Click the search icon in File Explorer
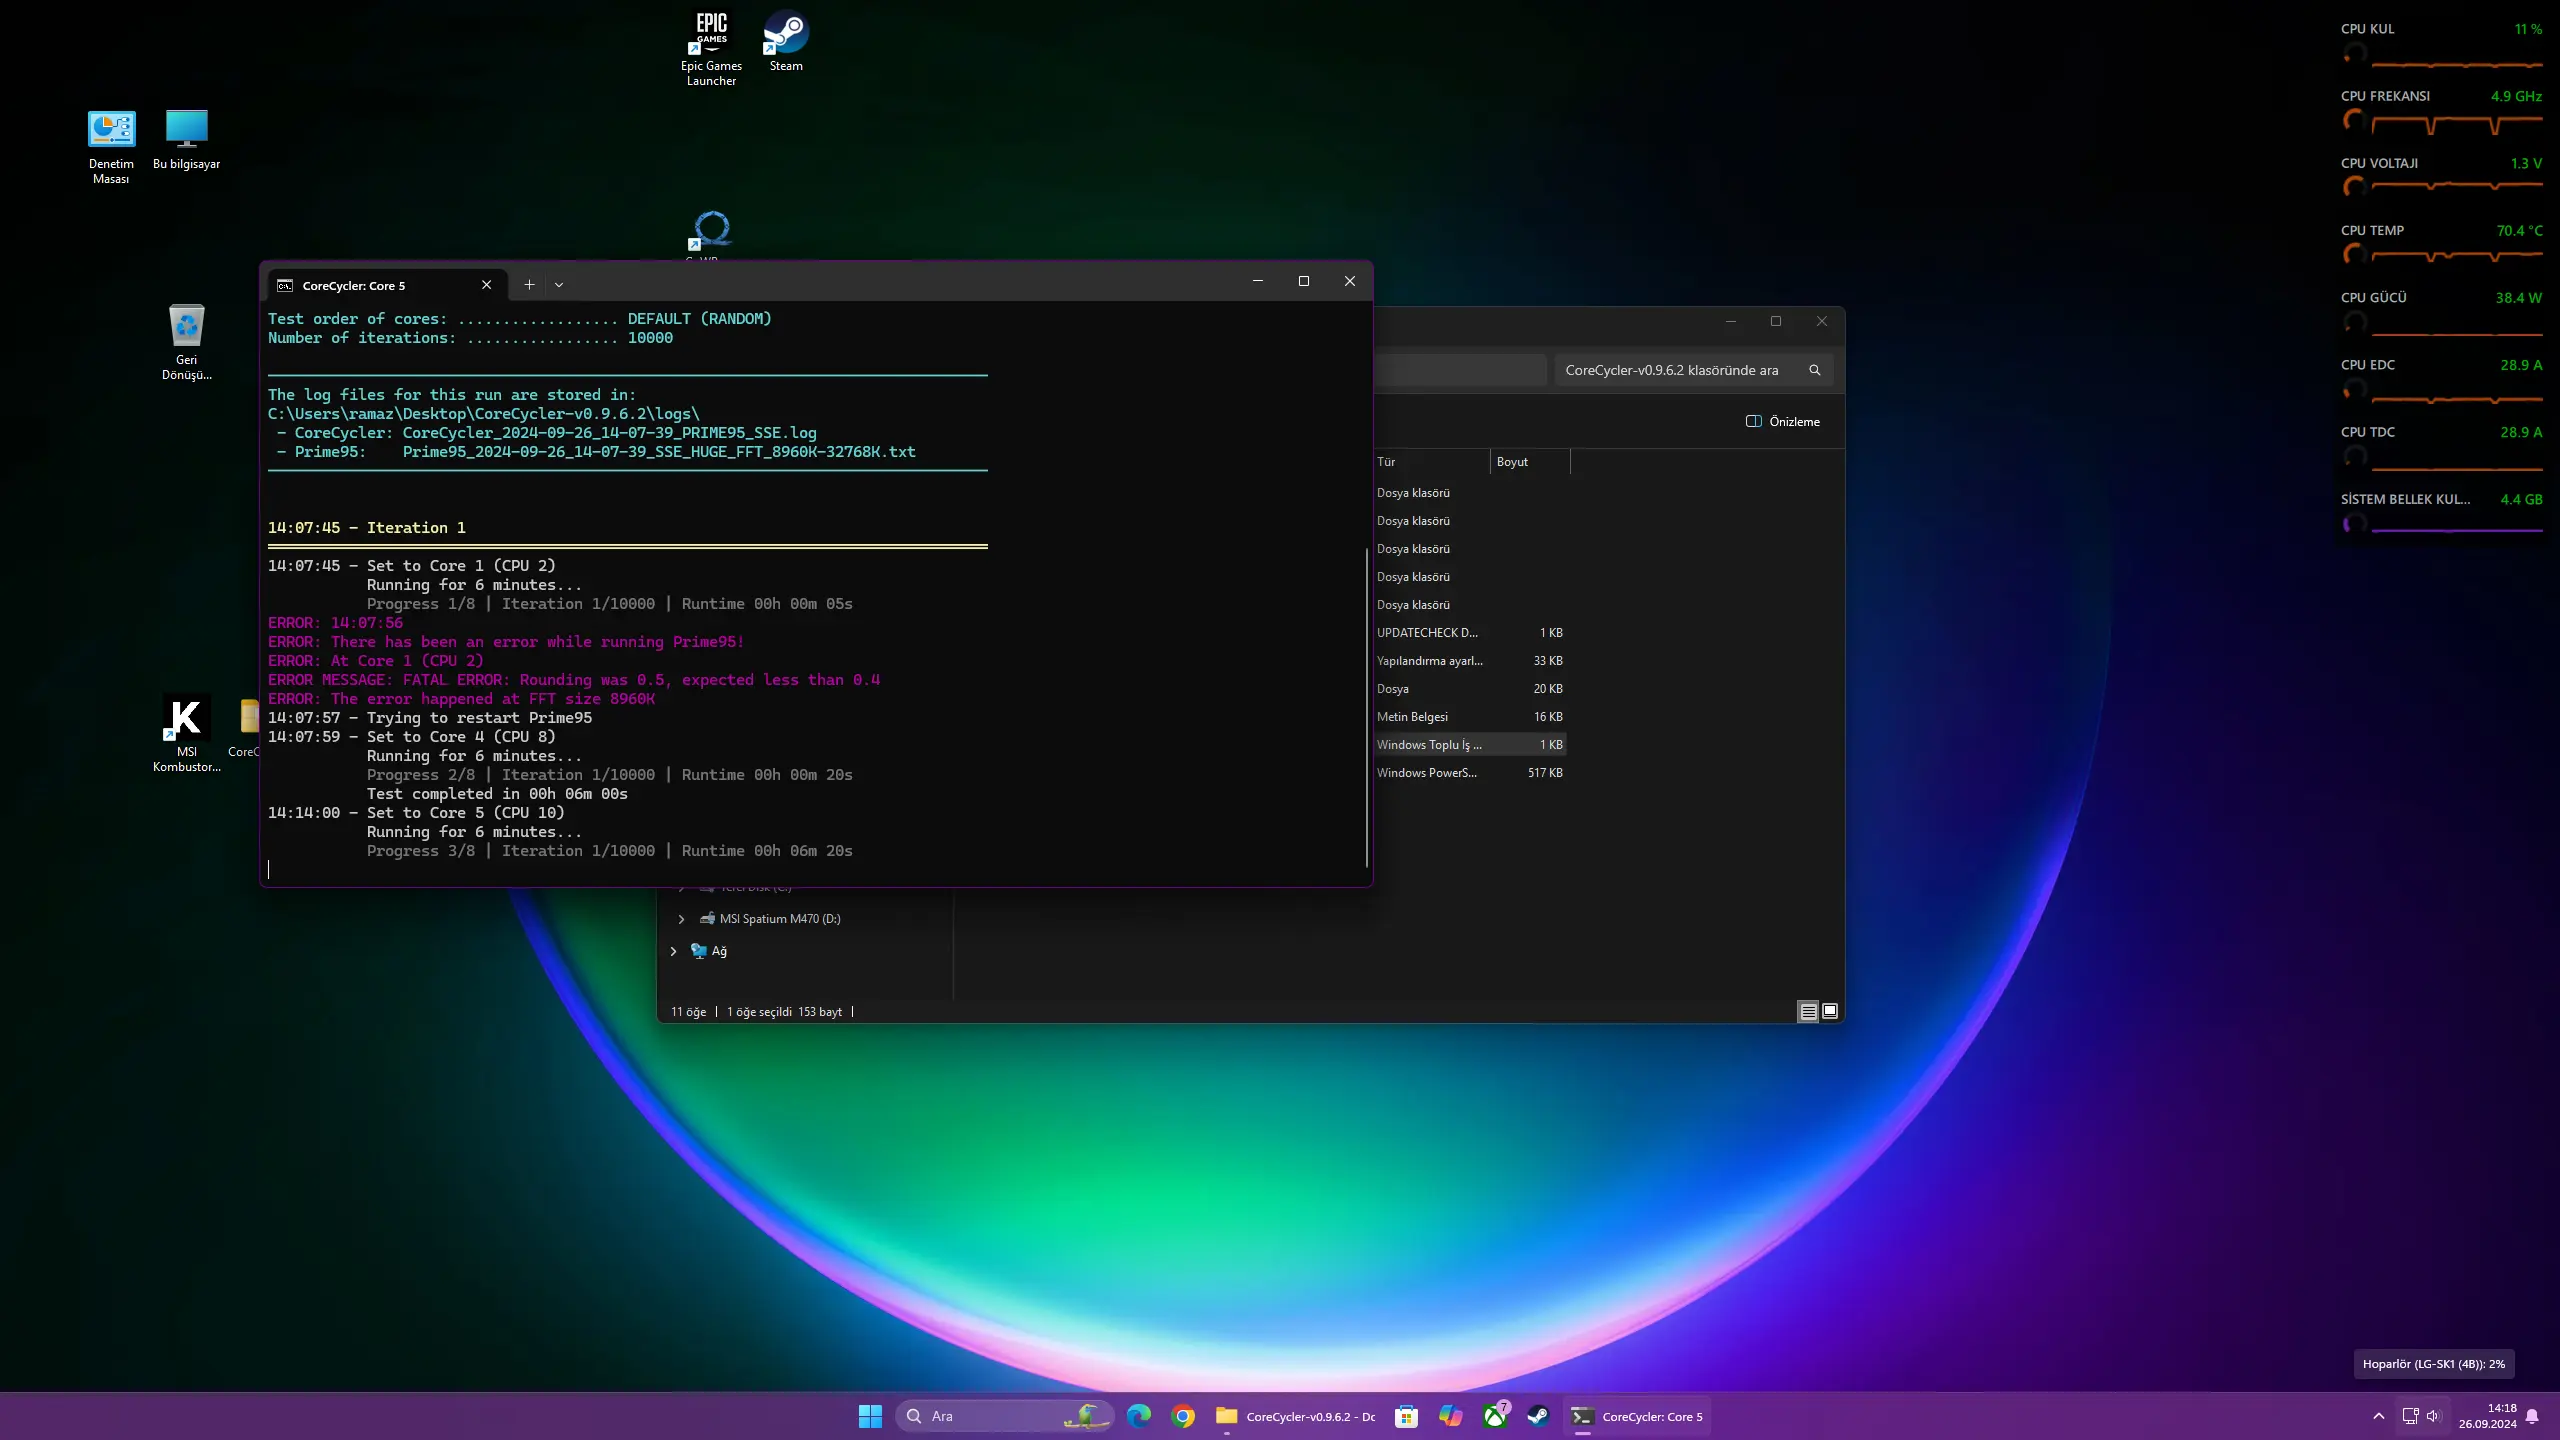 click(x=1814, y=370)
